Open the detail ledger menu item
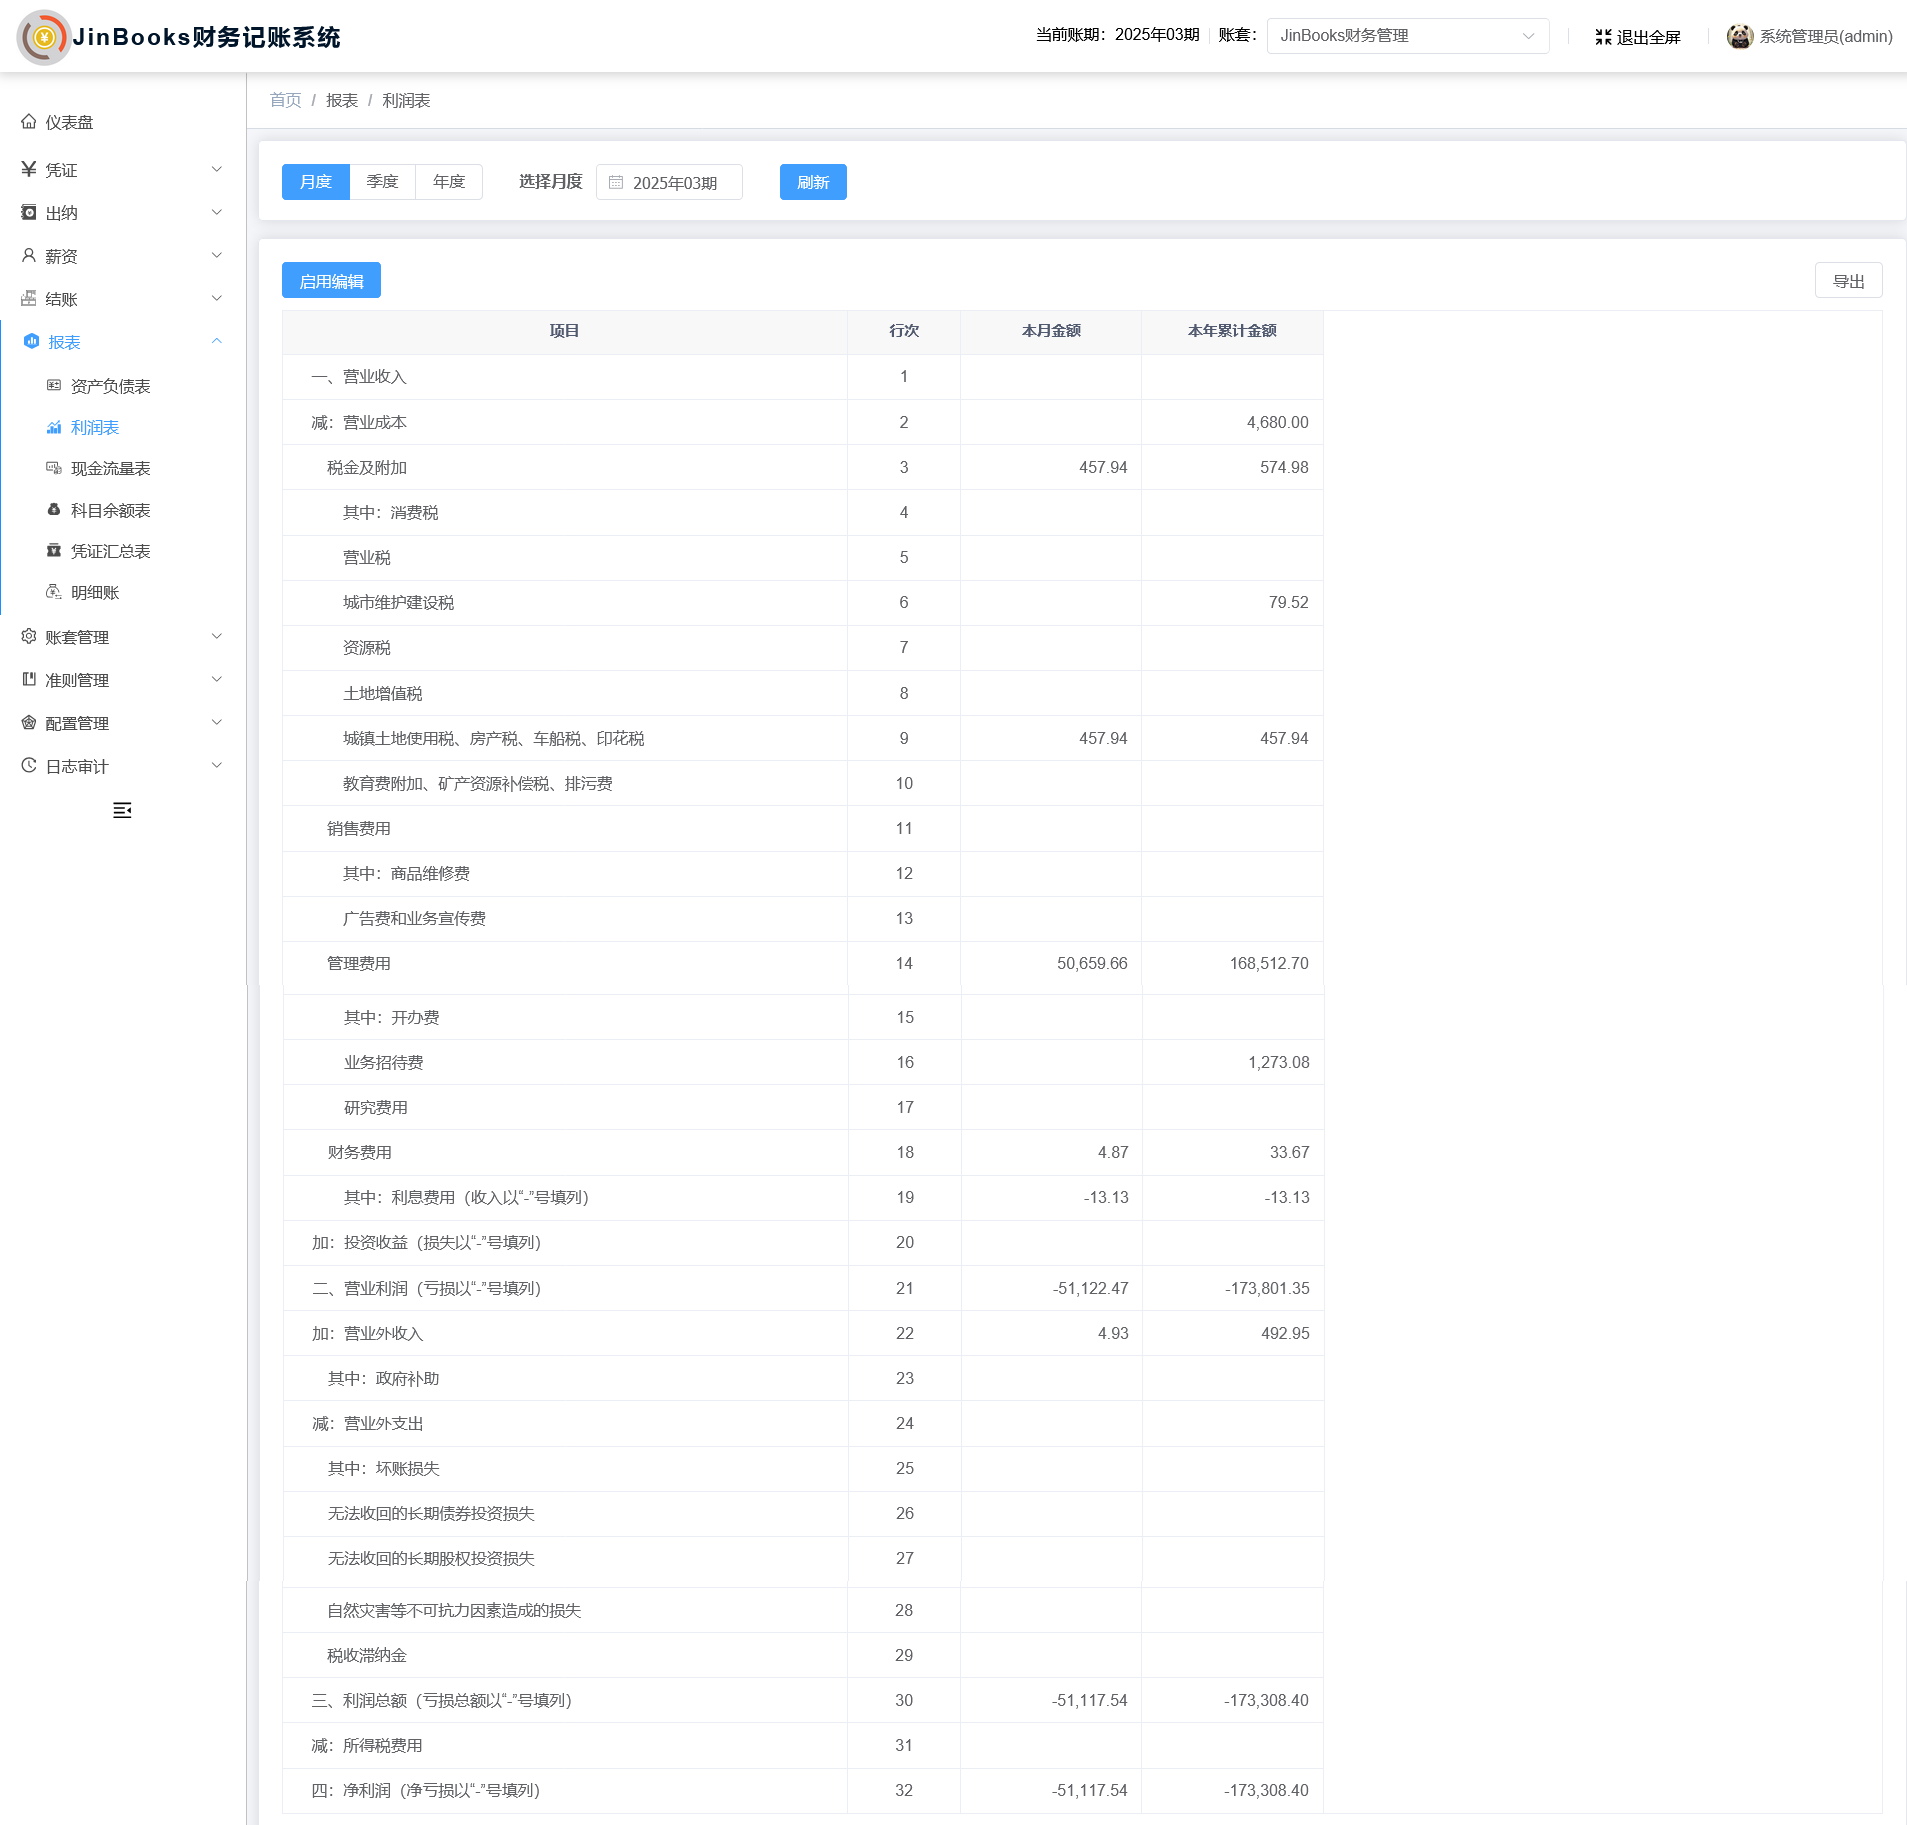Image resolution: width=1907 pixels, height=1825 pixels. pos(95,592)
